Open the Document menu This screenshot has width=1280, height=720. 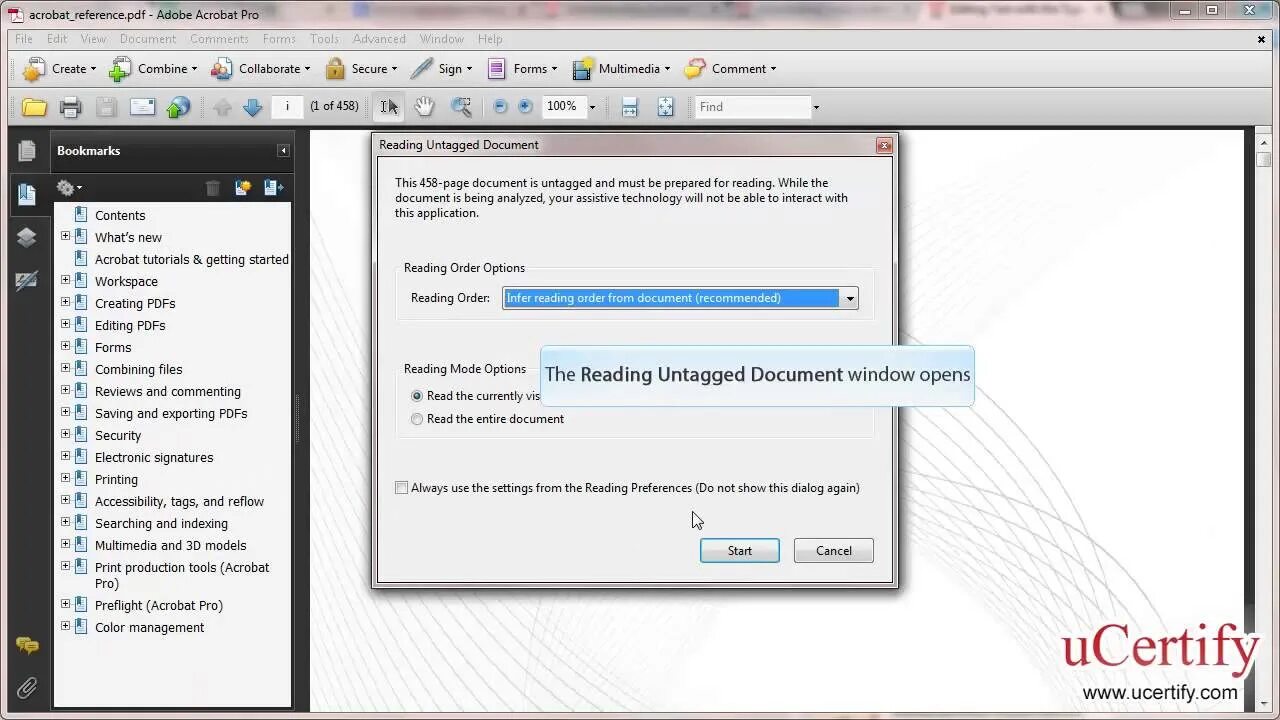point(148,39)
